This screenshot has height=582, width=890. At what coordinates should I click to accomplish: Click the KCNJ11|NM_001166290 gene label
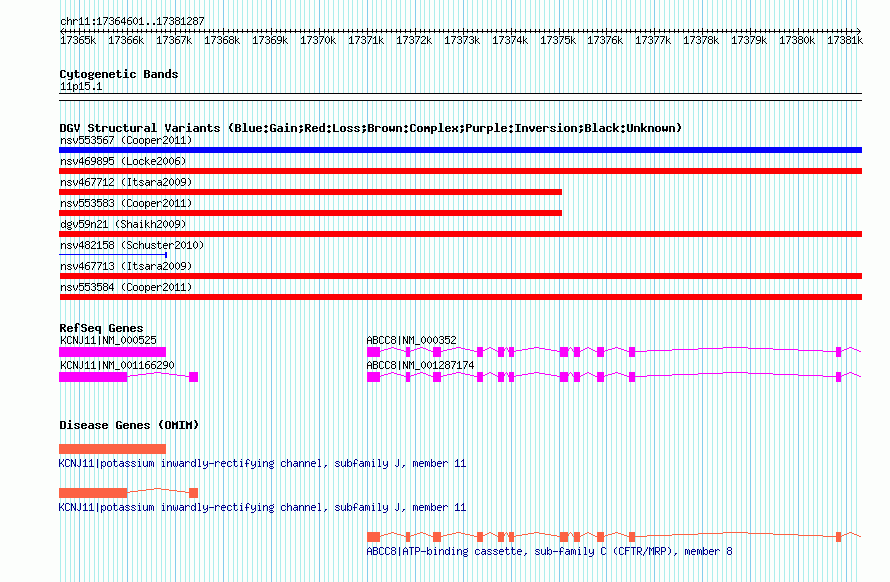(x=117, y=365)
